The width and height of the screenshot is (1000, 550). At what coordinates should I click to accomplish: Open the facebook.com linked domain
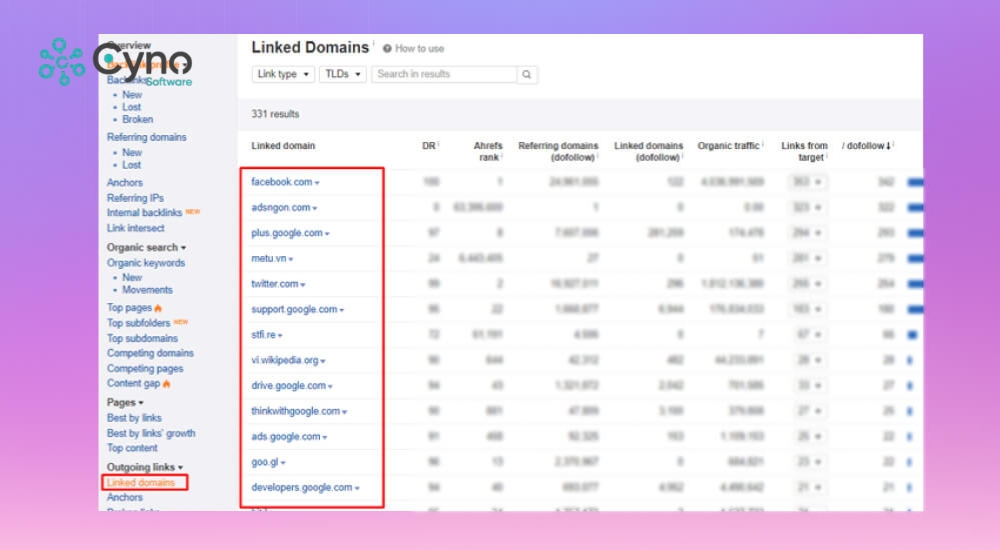[x=281, y=182]
